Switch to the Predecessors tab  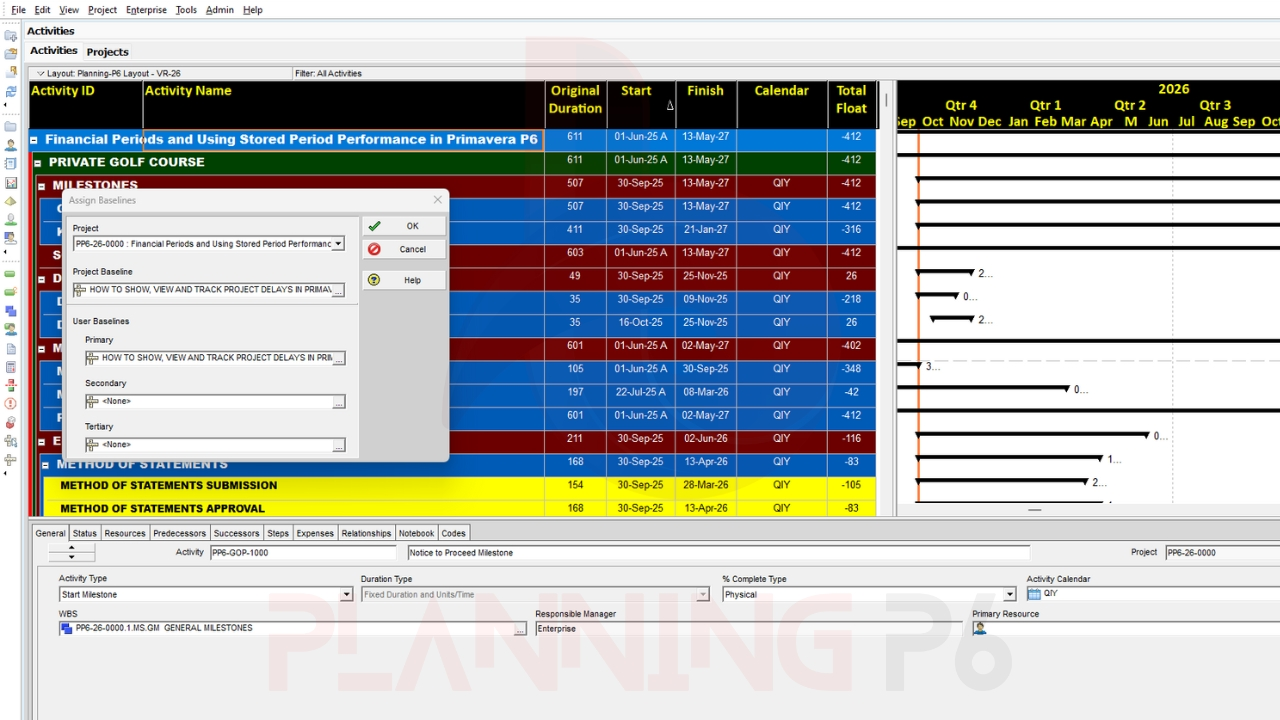(179, 533)
